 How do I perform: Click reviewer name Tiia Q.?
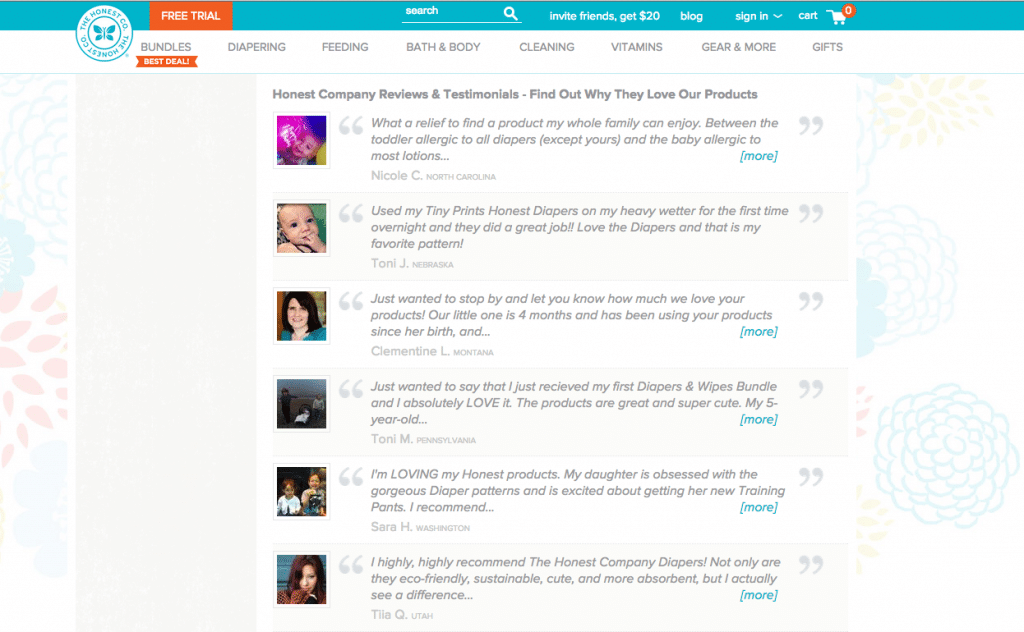click(389, 615)
